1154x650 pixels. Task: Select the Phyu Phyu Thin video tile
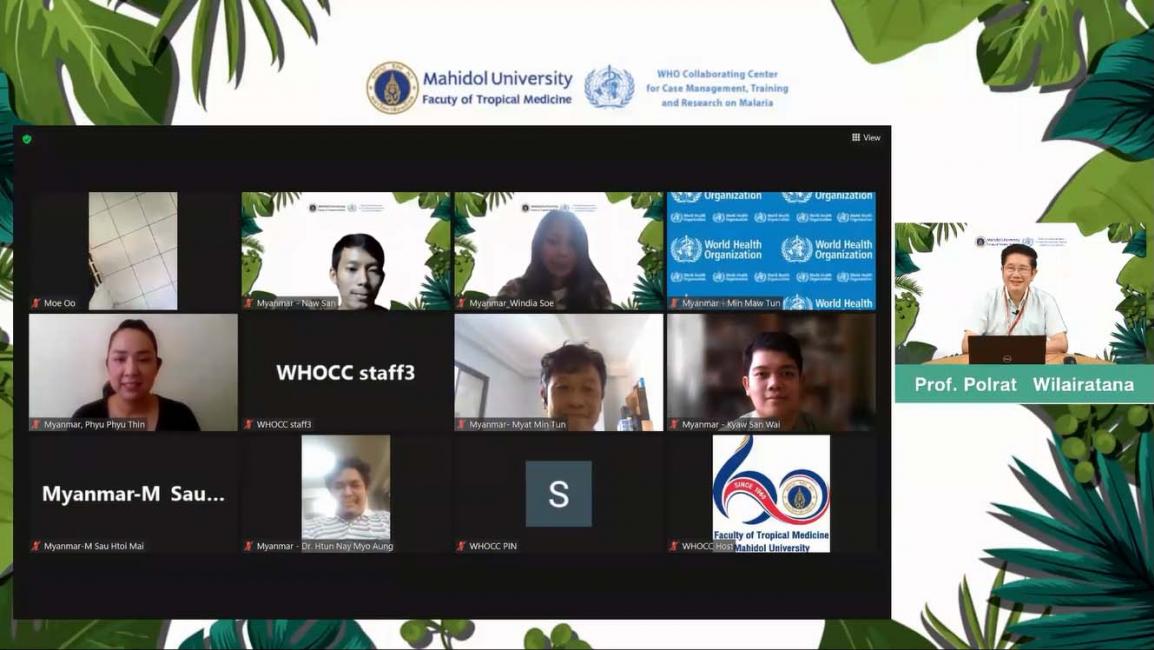pos(133,372)
